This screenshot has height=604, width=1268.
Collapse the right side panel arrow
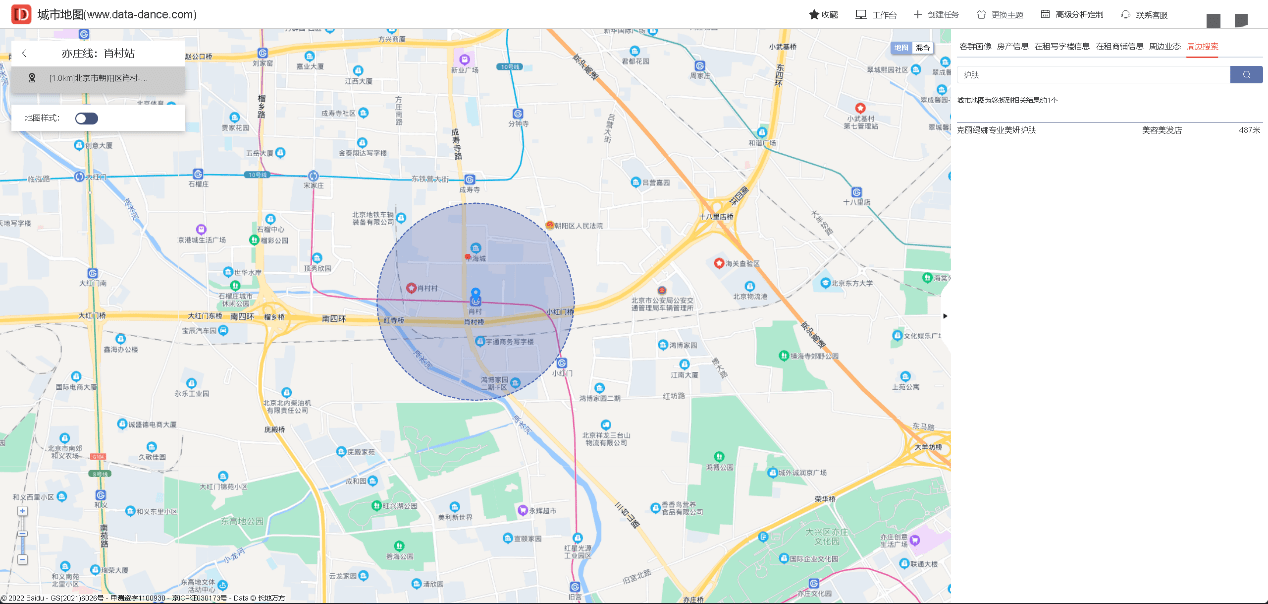[946, 316]
